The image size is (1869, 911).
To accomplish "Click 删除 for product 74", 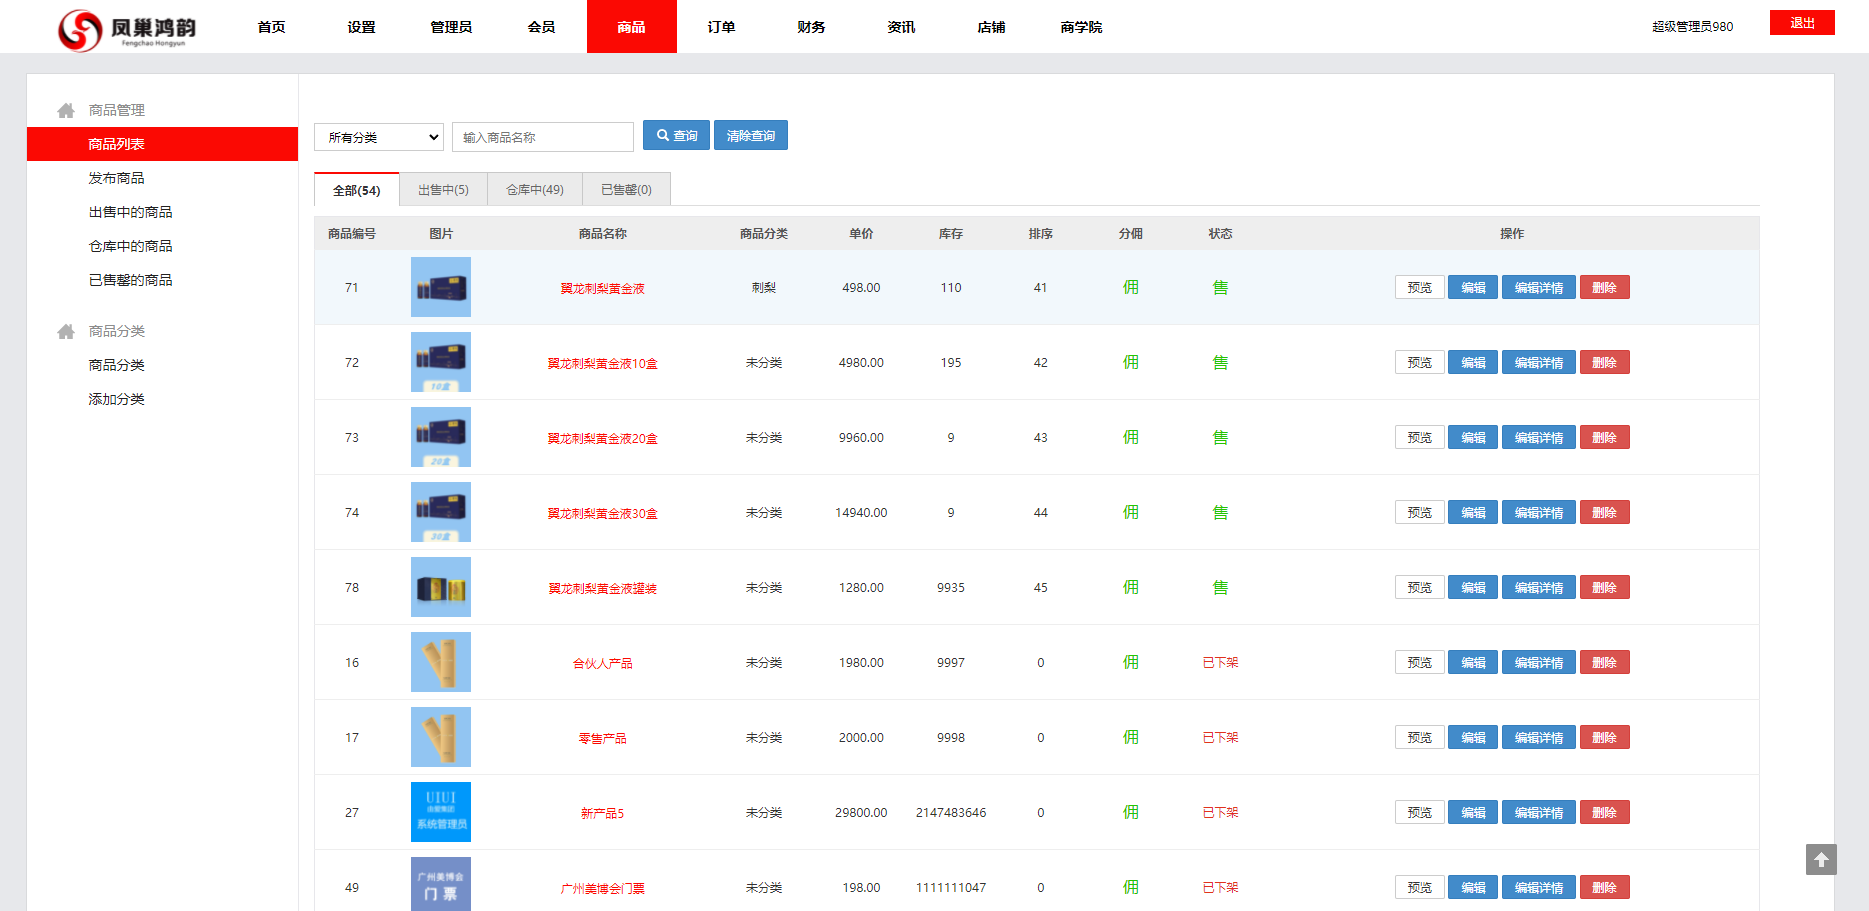I will tap(1604, 512).
